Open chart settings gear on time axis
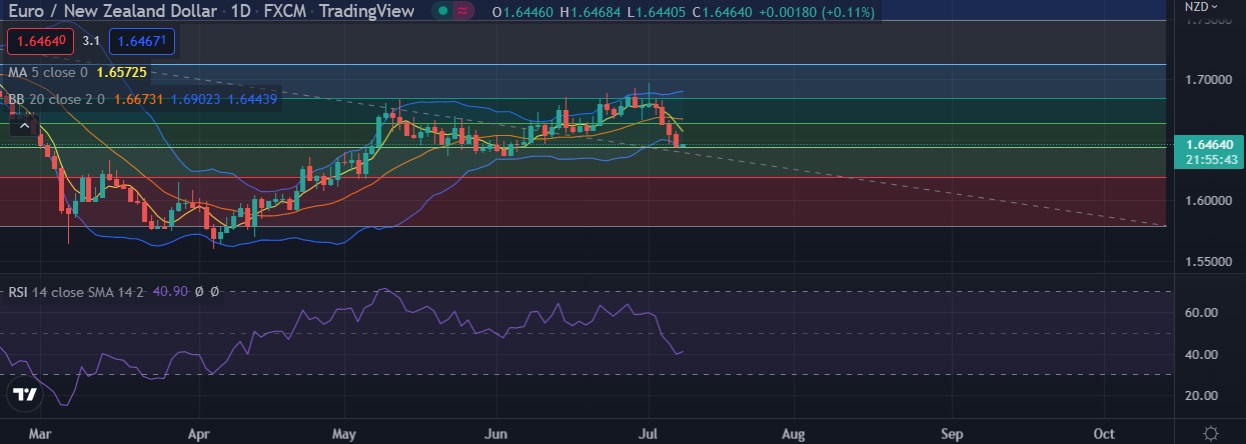 click(x=1211, y=434)
